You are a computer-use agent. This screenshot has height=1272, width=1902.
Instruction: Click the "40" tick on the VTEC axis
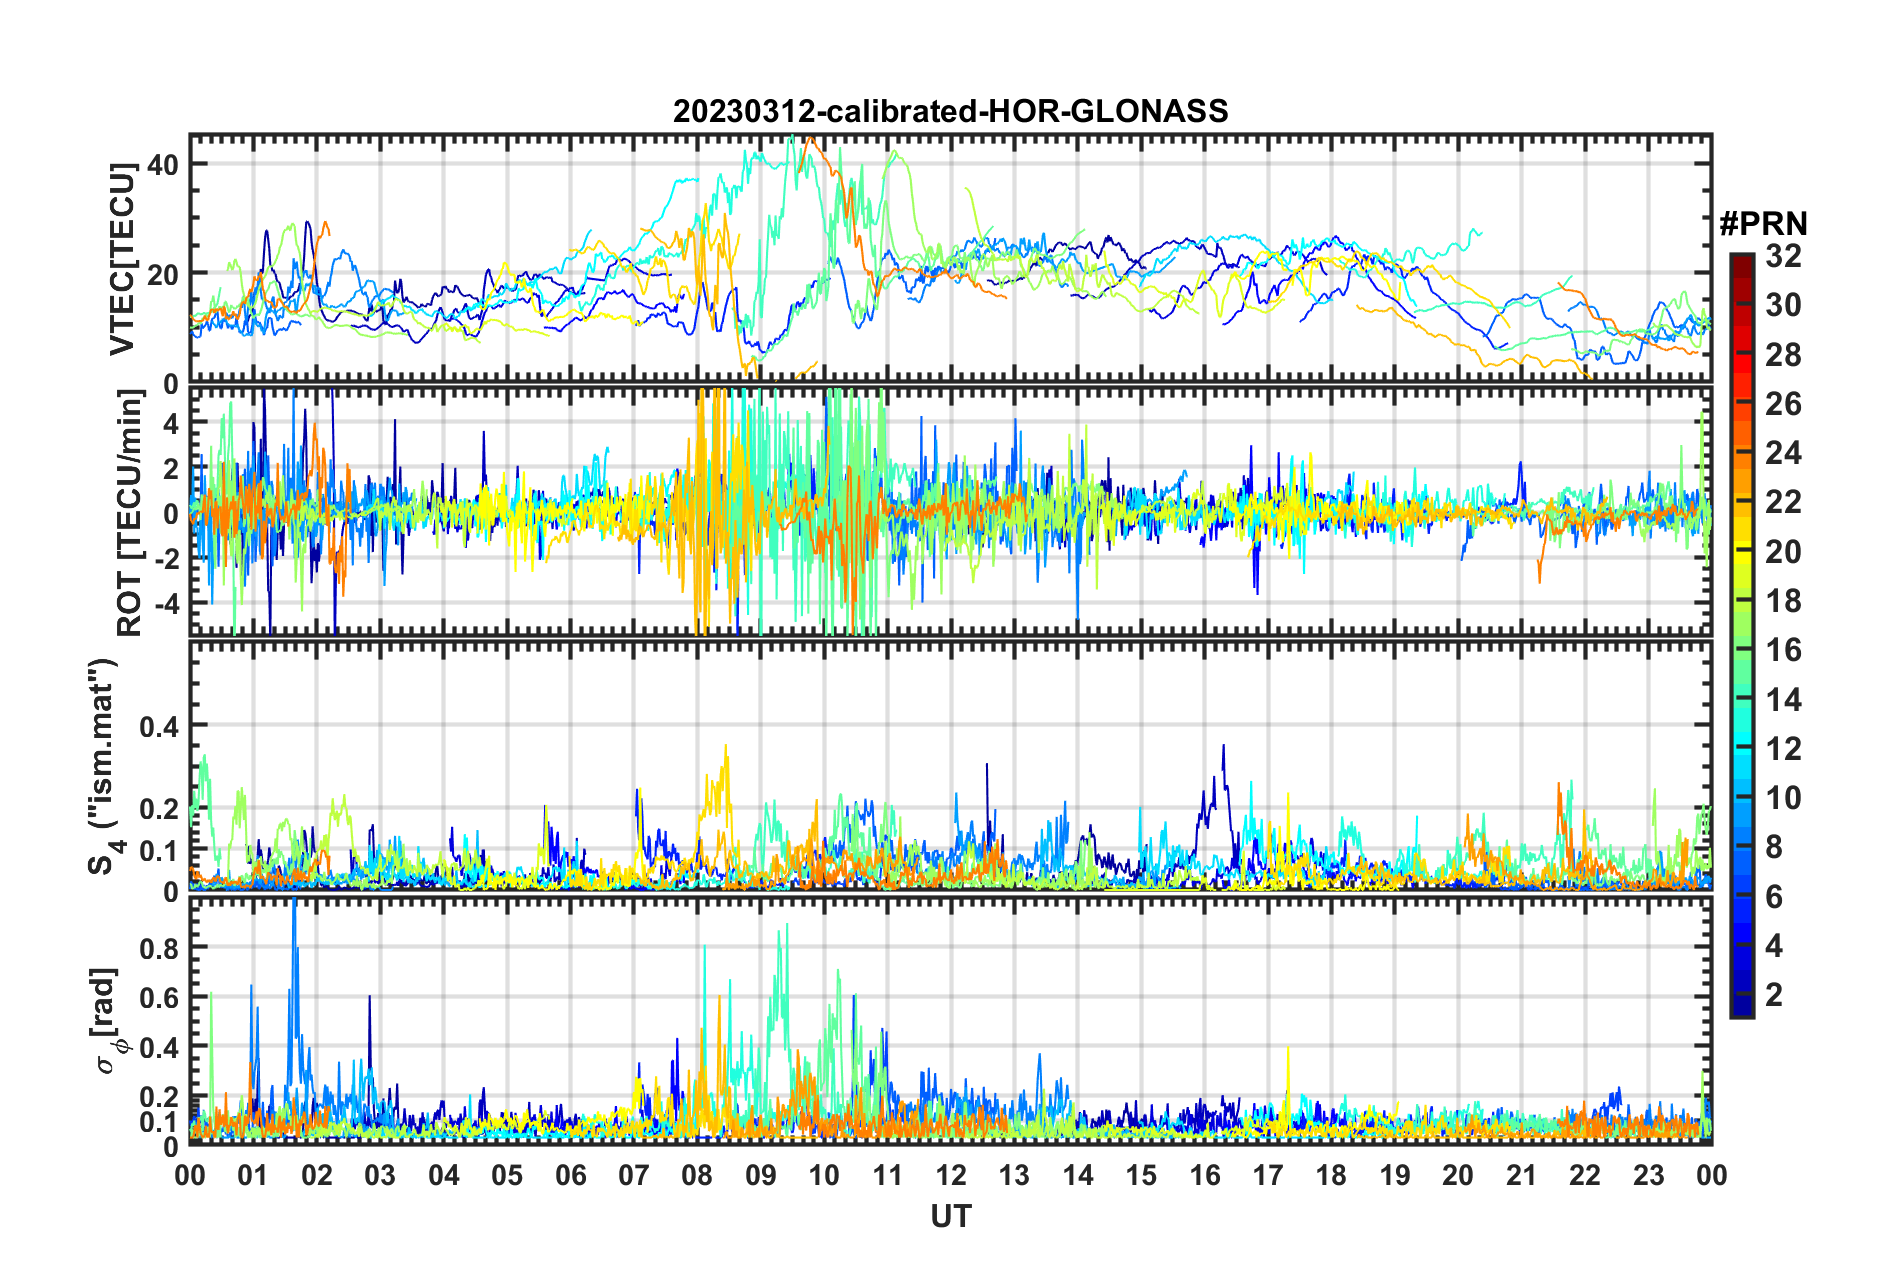(163, 164)
